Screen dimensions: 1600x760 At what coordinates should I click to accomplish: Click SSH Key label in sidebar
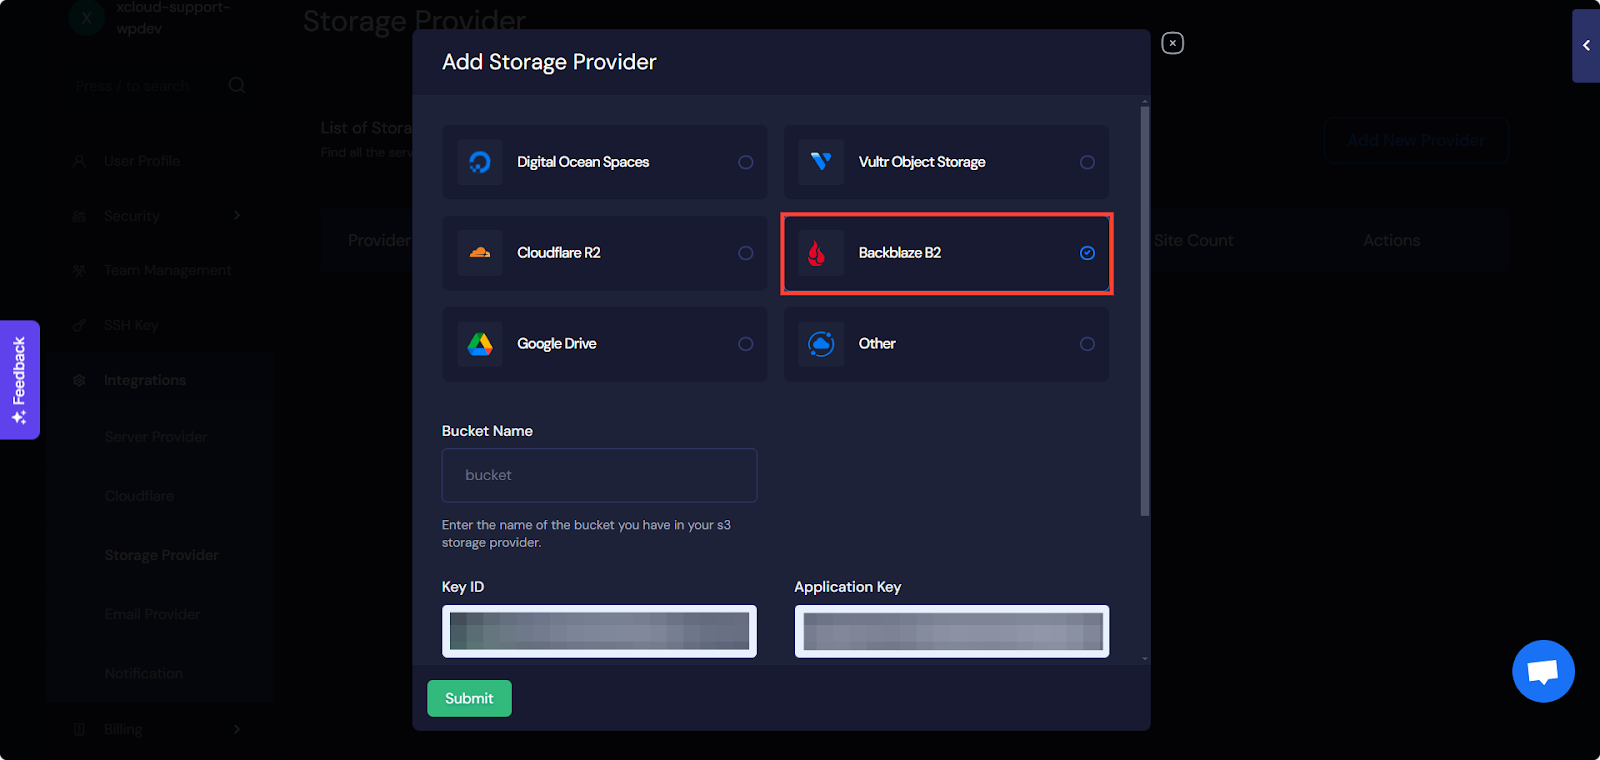131,325
